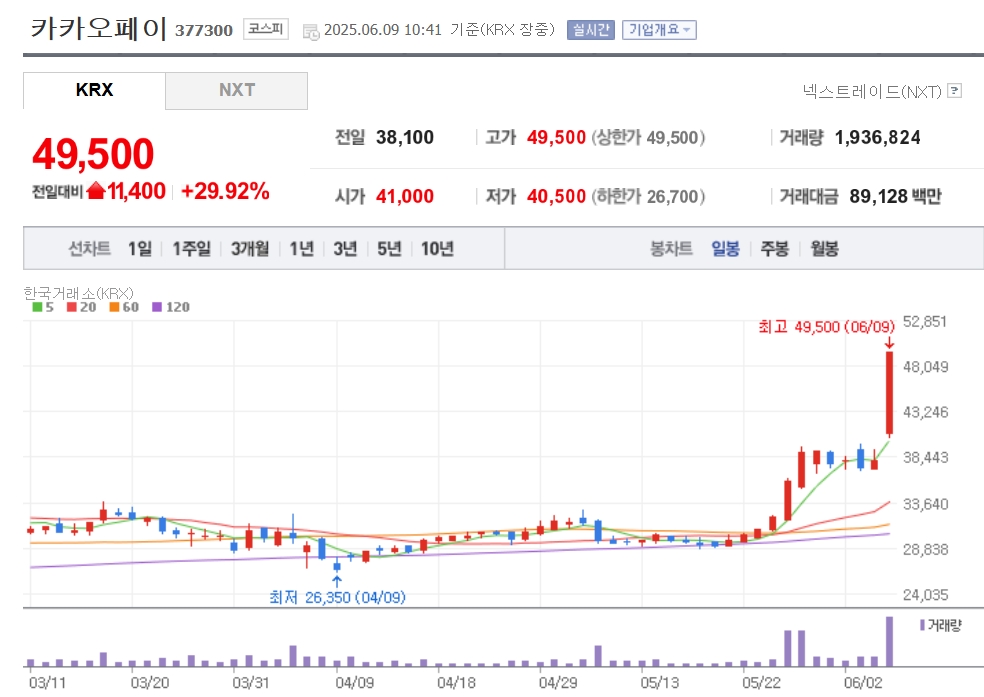The height and width of the screenshot is (697, 984).
Task: Click the 코스피 market badge
Action: click(265, 29)
